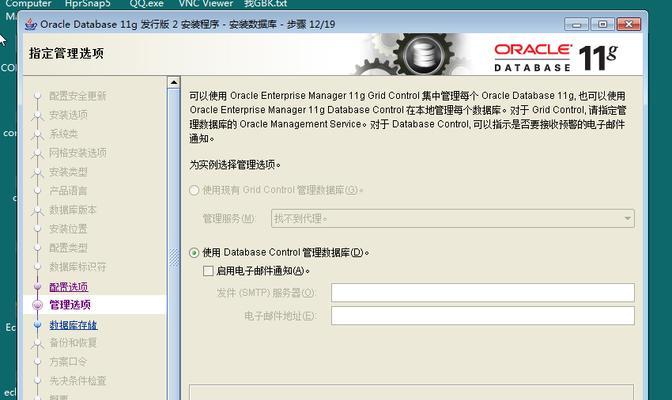Enable the email notification checkbox

pyautogui.click(x=208, y=271)
